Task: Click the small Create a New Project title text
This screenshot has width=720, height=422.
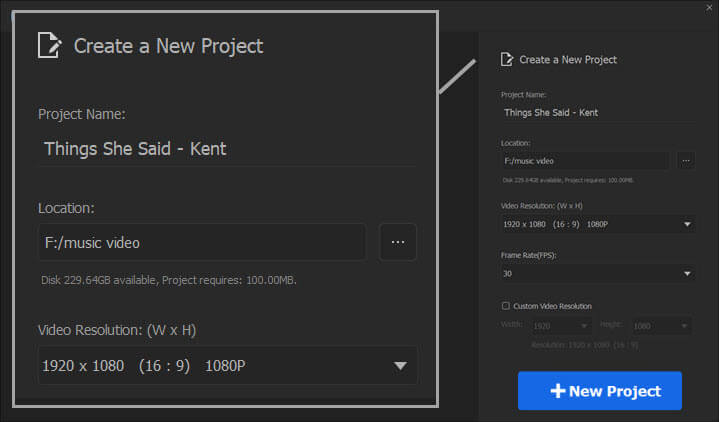Action: point(568,59)
